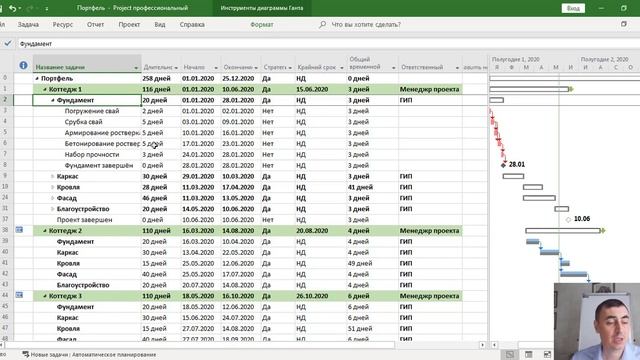Open the Длительность column filter dropdown

pos(176,68)
